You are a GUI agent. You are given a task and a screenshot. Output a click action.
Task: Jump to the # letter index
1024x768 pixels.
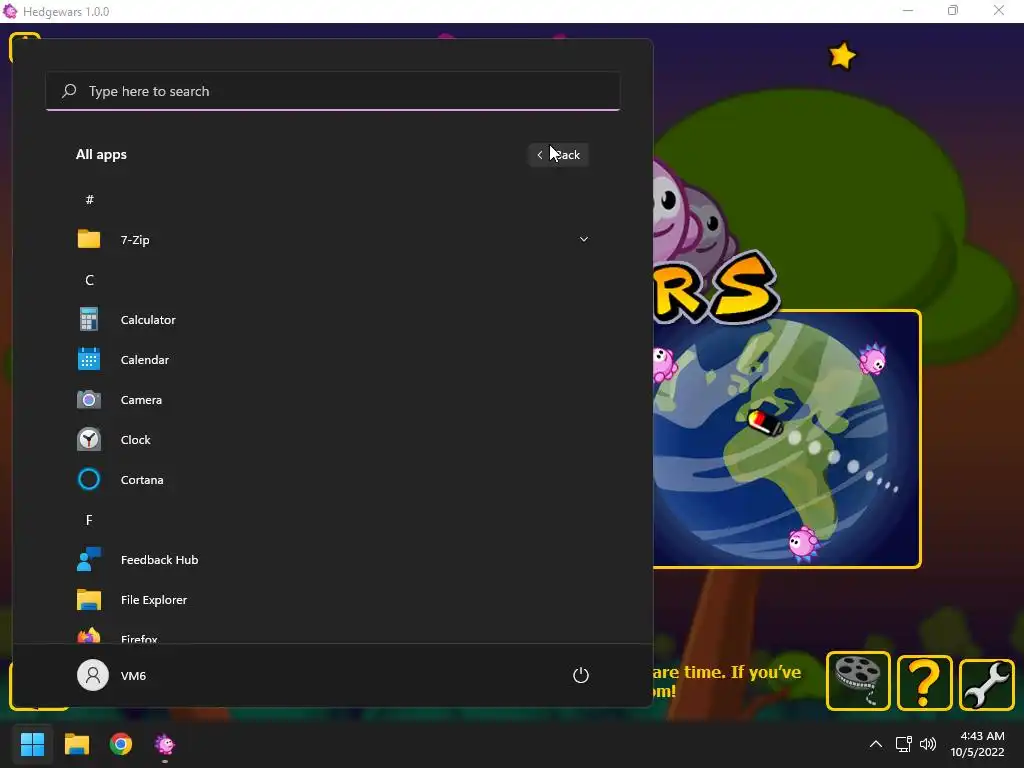89,199
